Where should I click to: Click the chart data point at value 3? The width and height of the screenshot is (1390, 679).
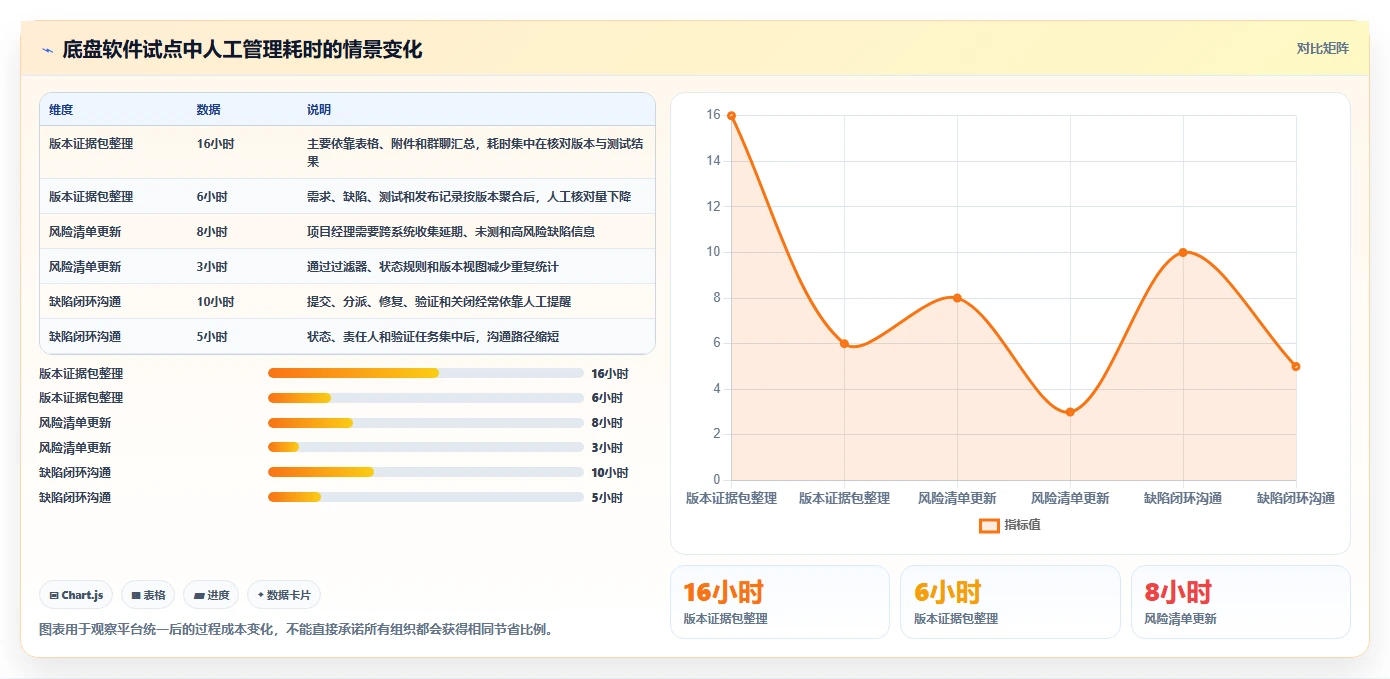point(1070,412)
